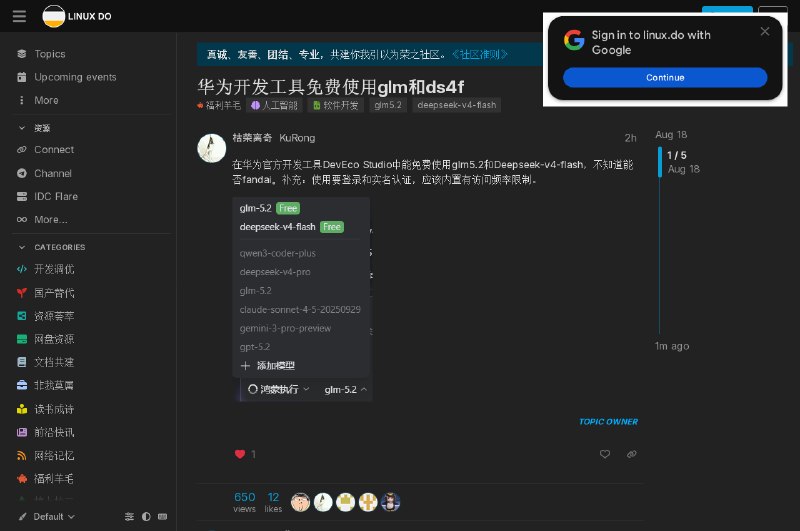Click the TOPIC OWNER label
The image size is (800, 531).
coord(608,422)
